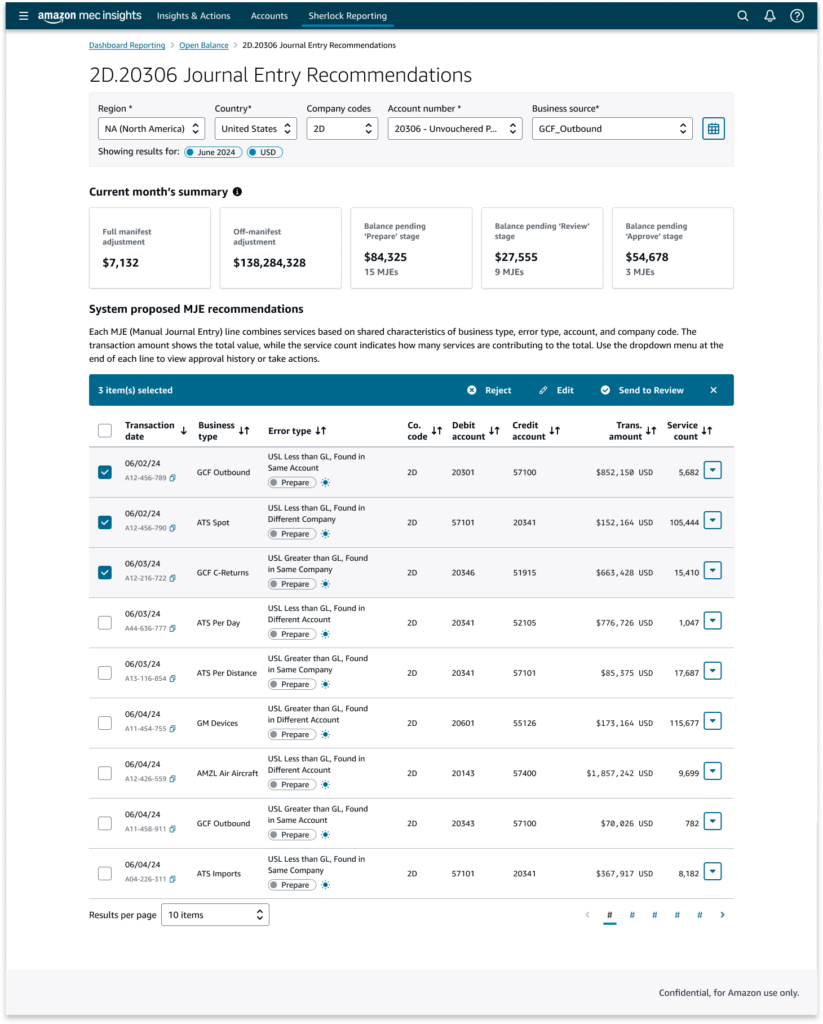The width and height of the screenshot is (823, 1024).
Task: Remove the June 2024 filter chip
Action: pyautogui.click(x=213, y=152)
